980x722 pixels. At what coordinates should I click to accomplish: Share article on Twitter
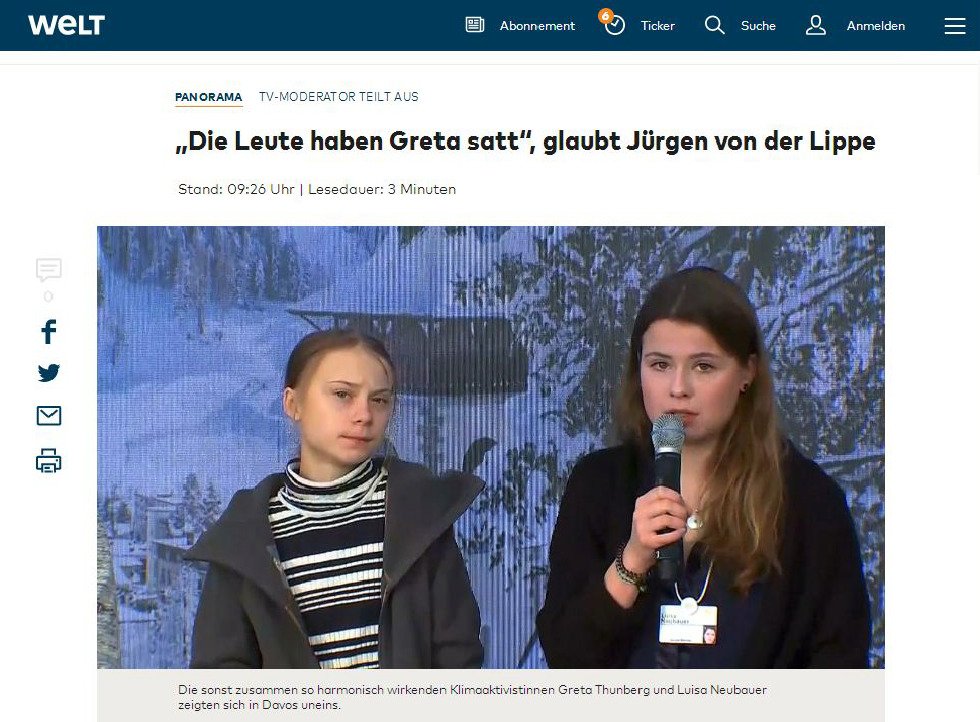[x=49, y=373]
